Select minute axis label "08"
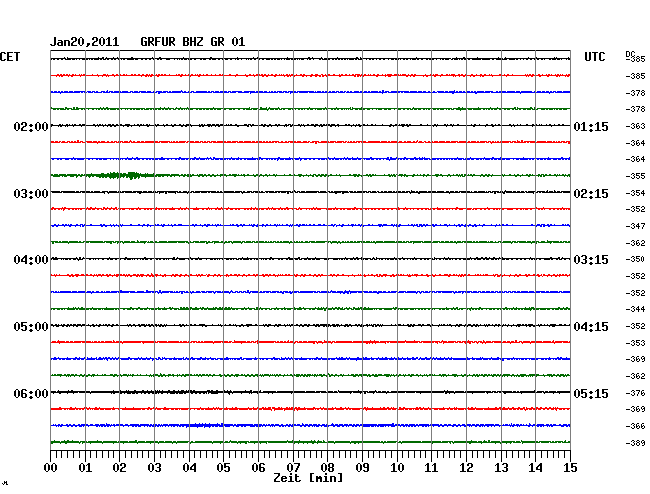Viewport: 650px width, 494px height. (327, 467)
